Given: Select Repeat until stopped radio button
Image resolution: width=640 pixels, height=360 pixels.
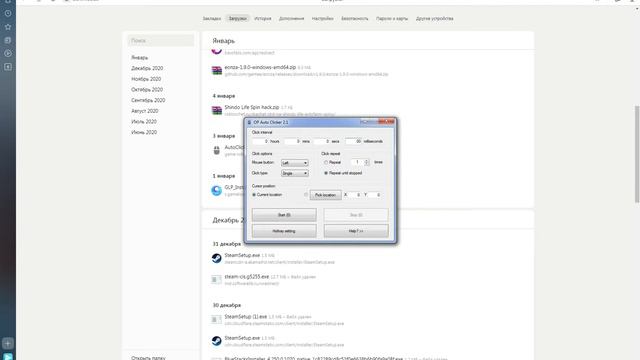Looking at the screenshot, I should (326, 173).
